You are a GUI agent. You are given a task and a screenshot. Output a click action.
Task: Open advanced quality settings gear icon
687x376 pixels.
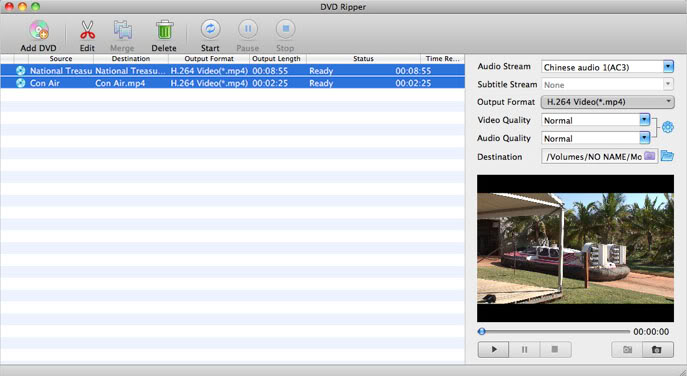click(668, 127)
